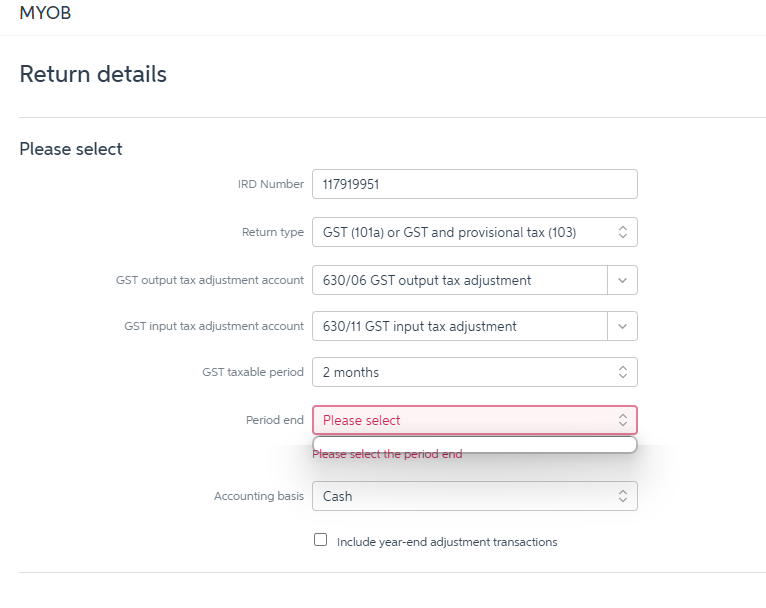The width and height of the screenshot is (766, 608).
Task: Click the arrows icon on the 2 months selector
Action: pyautogui.click(x=622, y=372)
